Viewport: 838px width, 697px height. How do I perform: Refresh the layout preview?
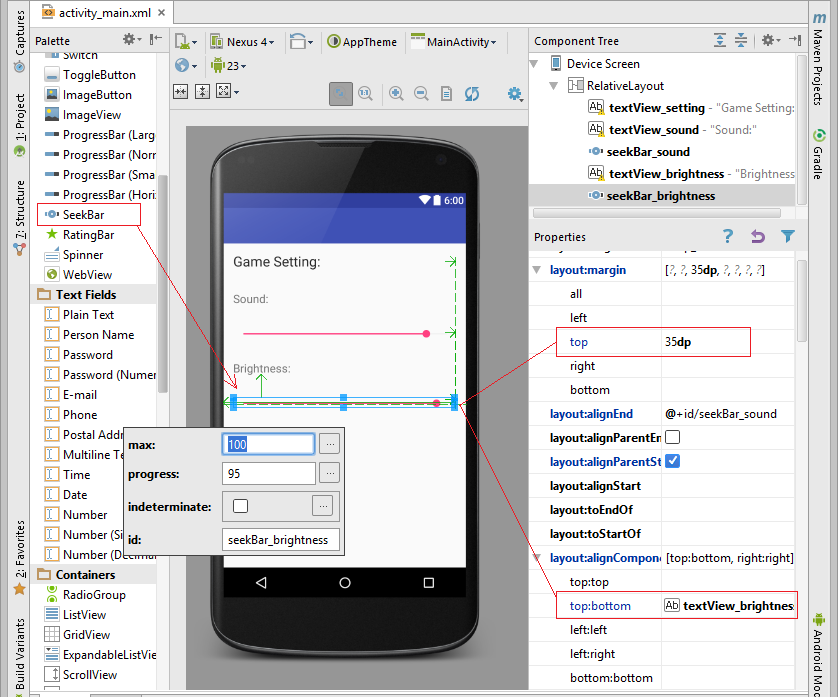[x=471, y=93]
